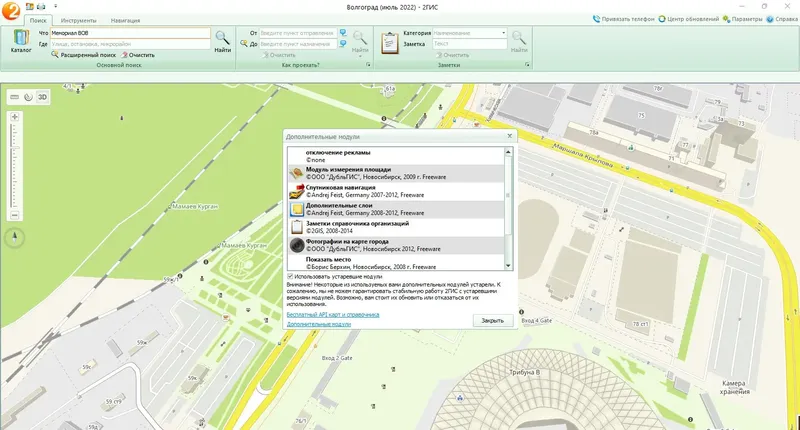Click Камера хранения label on the map
Screen dimensions: 800x430
pos(734,387)
